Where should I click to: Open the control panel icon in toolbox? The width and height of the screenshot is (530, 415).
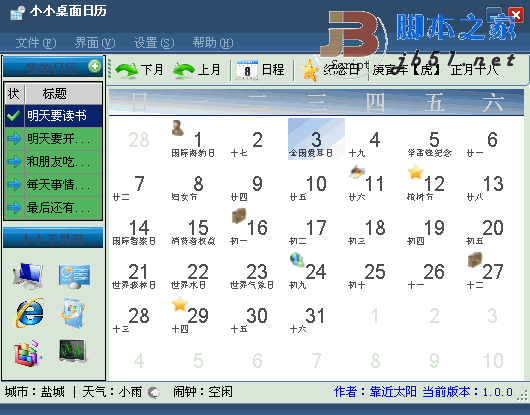point(75,276)
